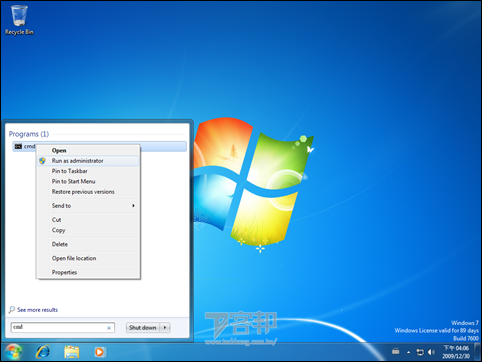The height and width of the screenshot is (362, 482).
Task: Click the Programs (1) heading
Action: point(29,134)
